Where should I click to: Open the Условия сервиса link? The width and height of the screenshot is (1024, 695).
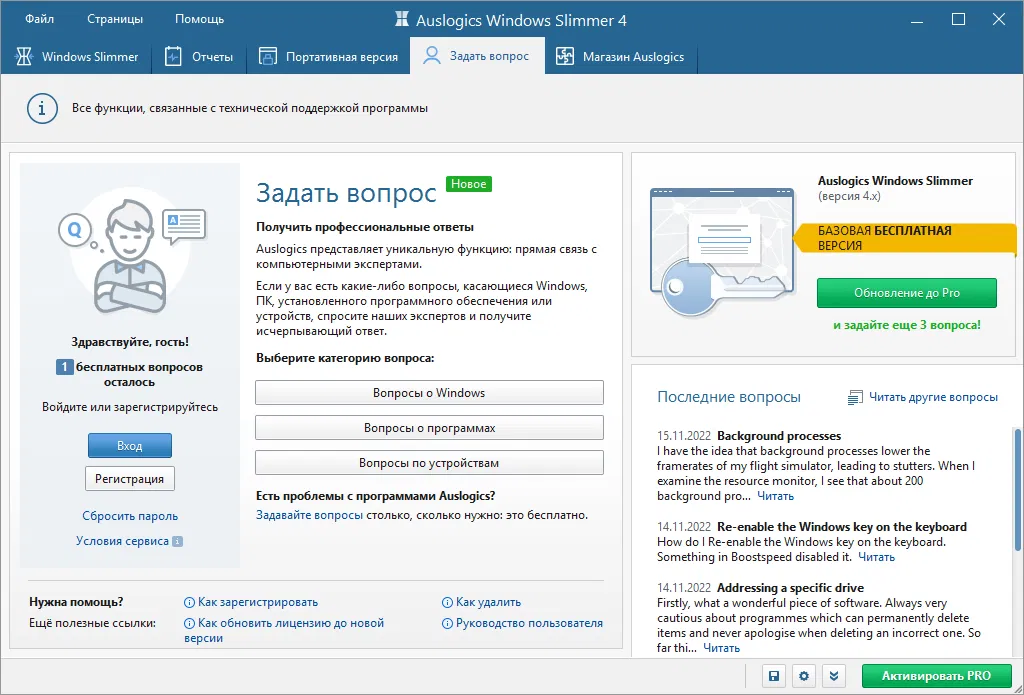(122, 541)
